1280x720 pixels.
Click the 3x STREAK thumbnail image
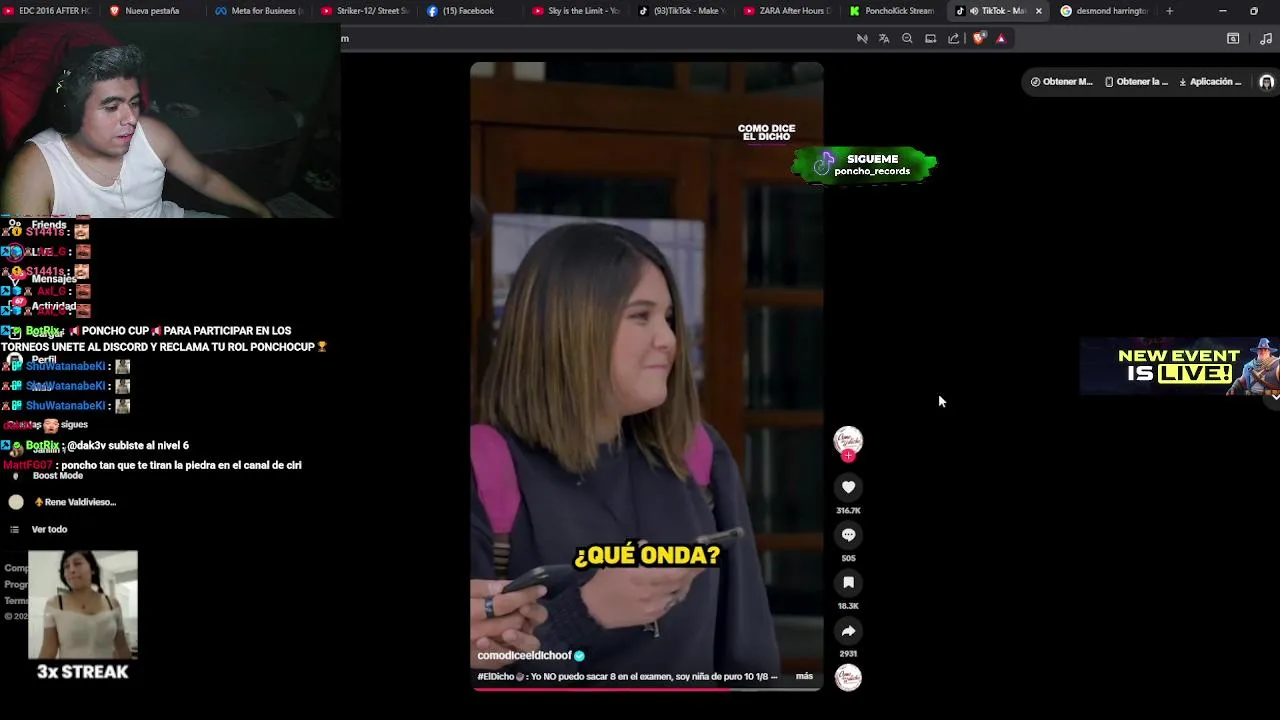click(83, 605)
